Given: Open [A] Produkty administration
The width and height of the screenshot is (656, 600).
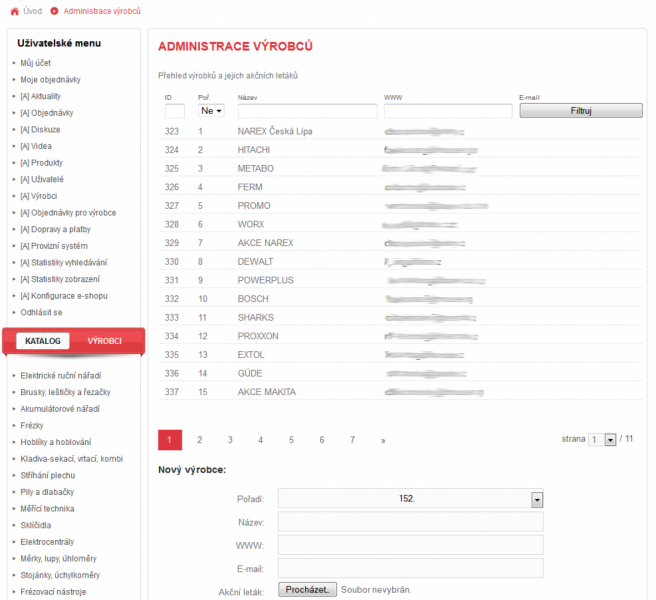Looking at the screenshot, I should coord(41,163).
